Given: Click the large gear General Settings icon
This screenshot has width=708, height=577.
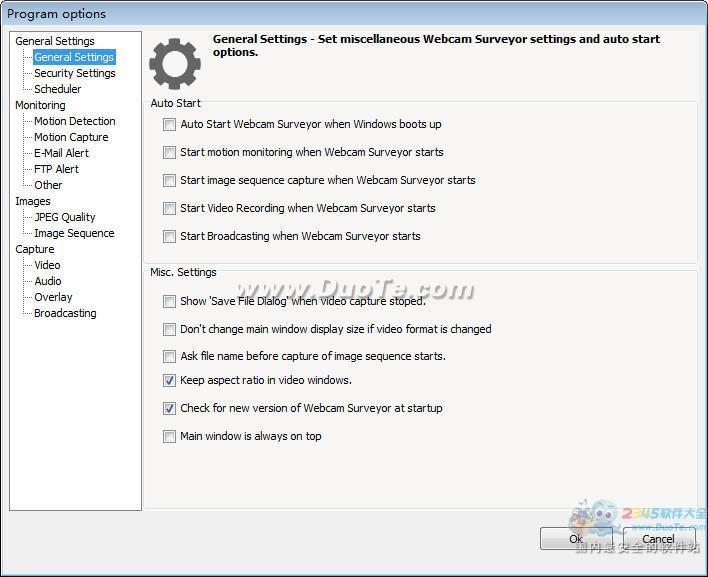Looking at the screenshot, I should click(x=175, y=64).
